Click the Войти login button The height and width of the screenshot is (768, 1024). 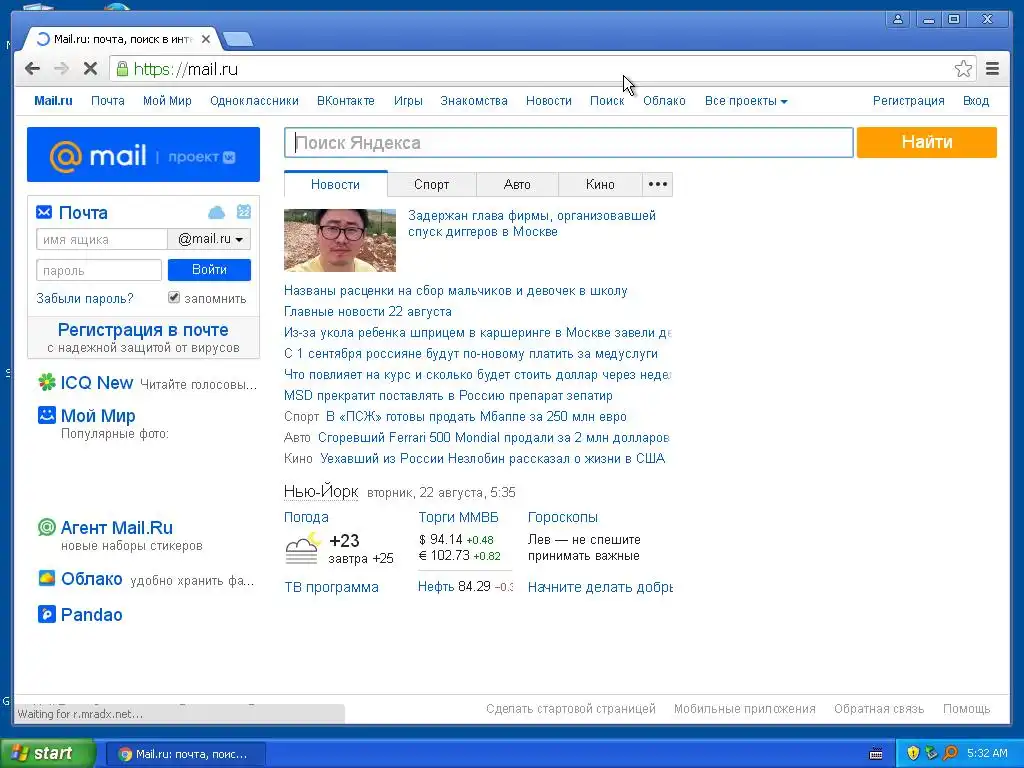tap(209, 270)
